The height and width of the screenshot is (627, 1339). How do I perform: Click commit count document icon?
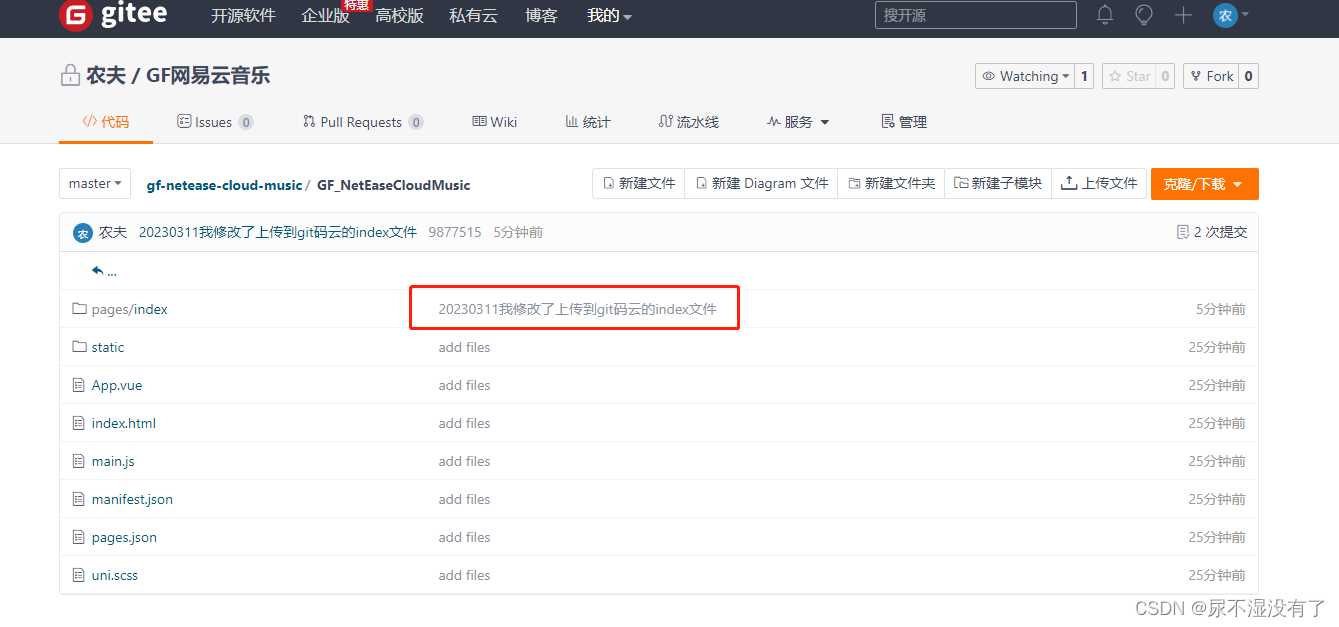point(1183,232)
